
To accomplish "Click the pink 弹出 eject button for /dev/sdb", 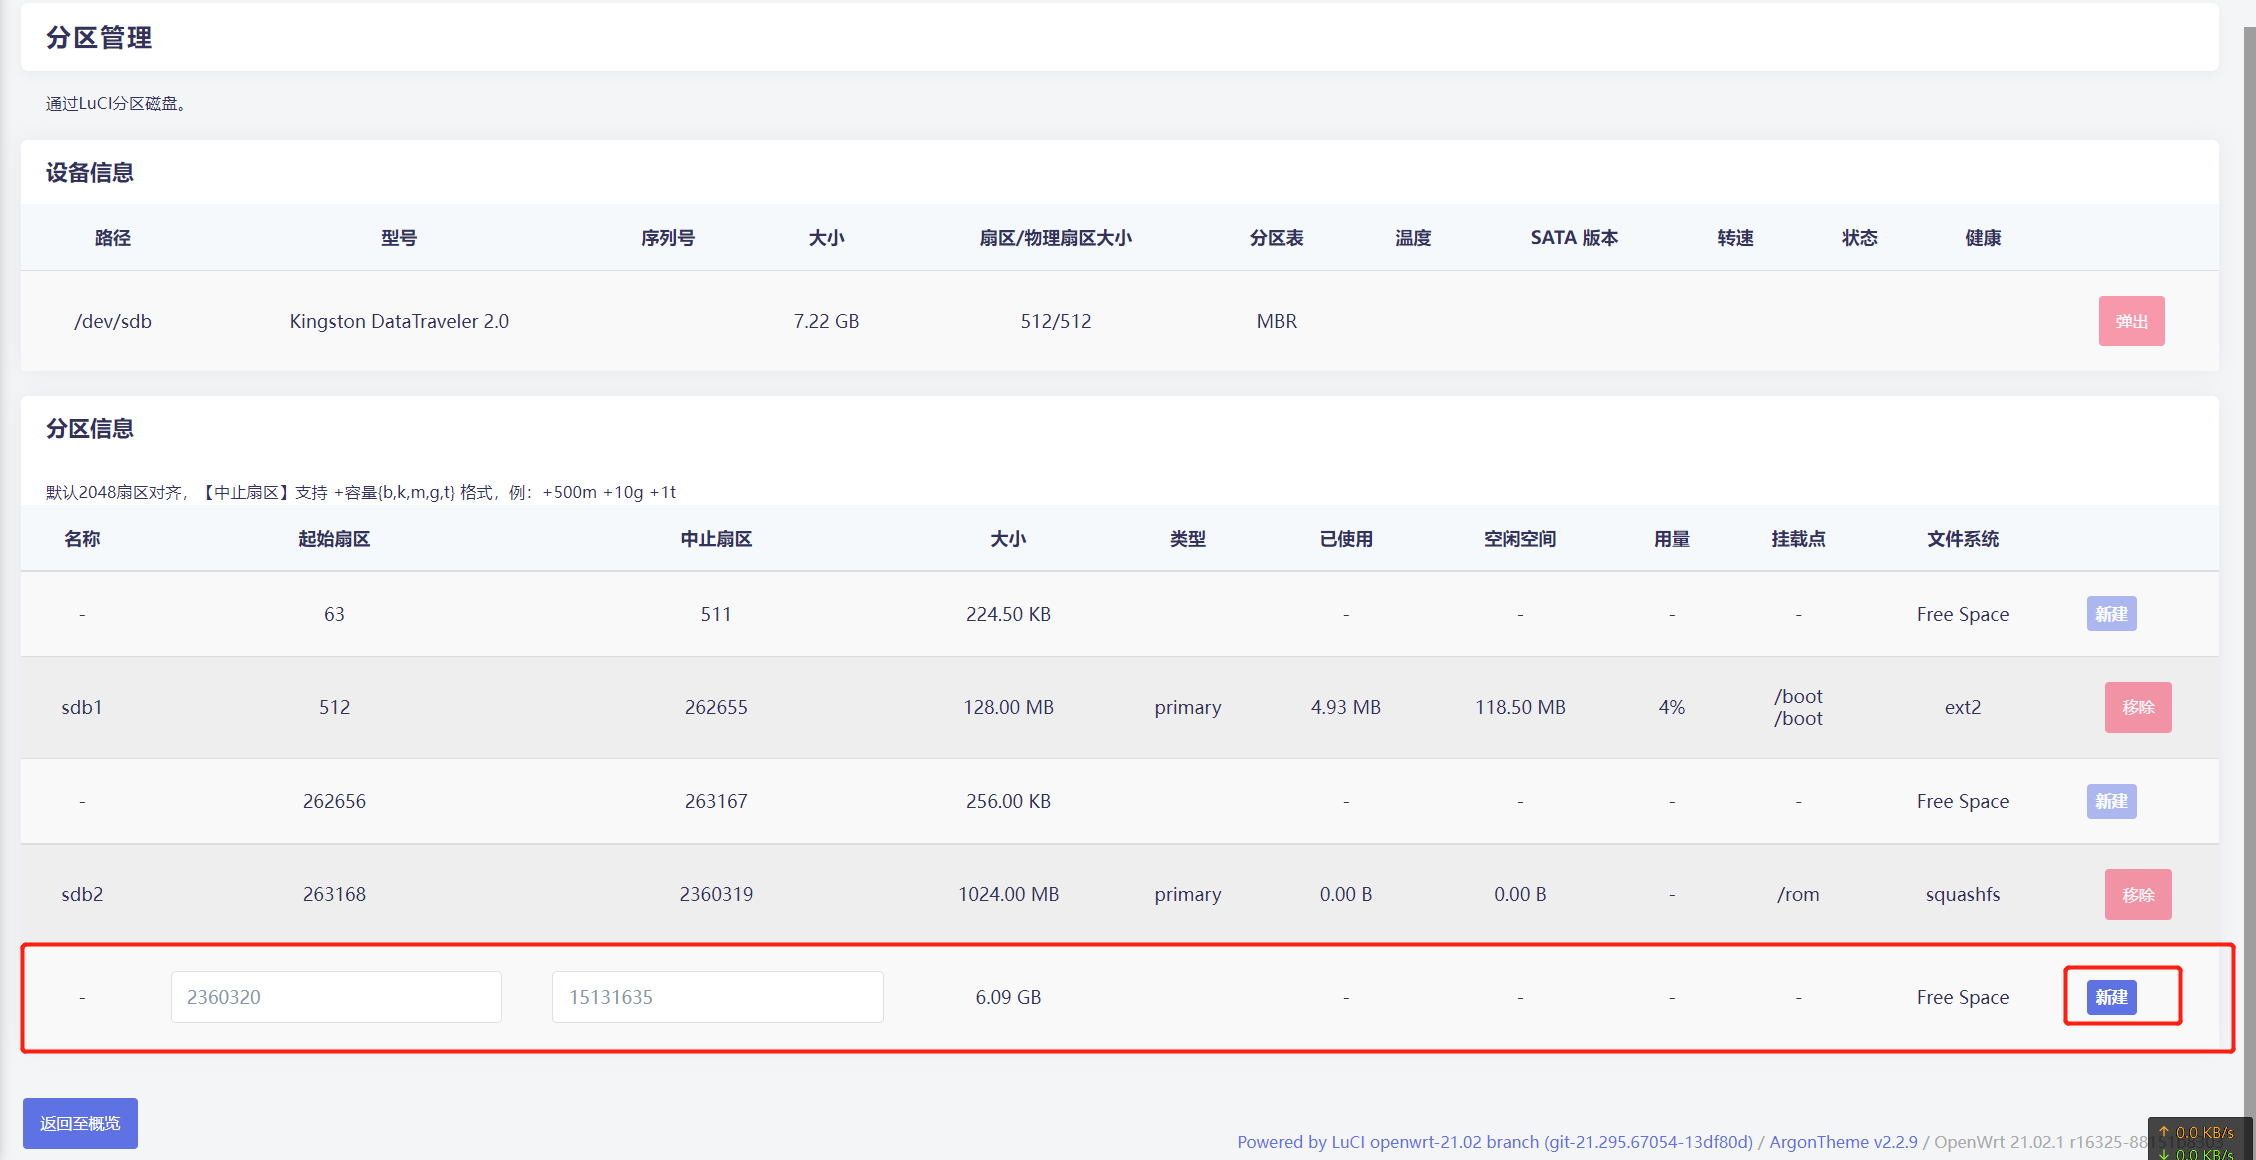I will pyautogui.click(x=2131, y=321).
